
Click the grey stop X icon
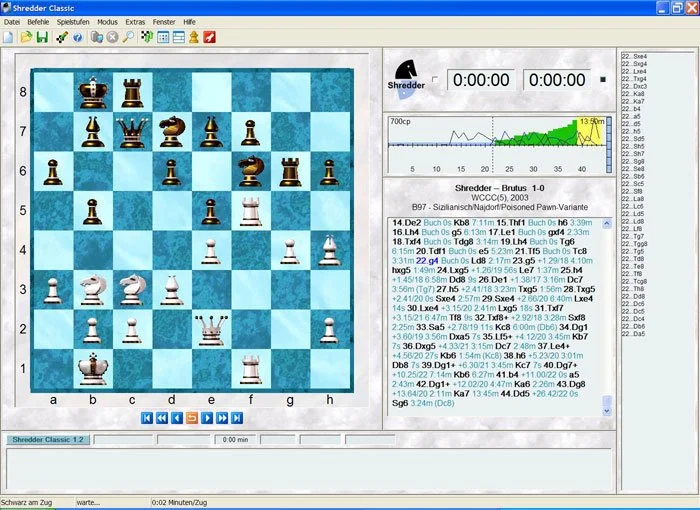(x=112, y=37)
